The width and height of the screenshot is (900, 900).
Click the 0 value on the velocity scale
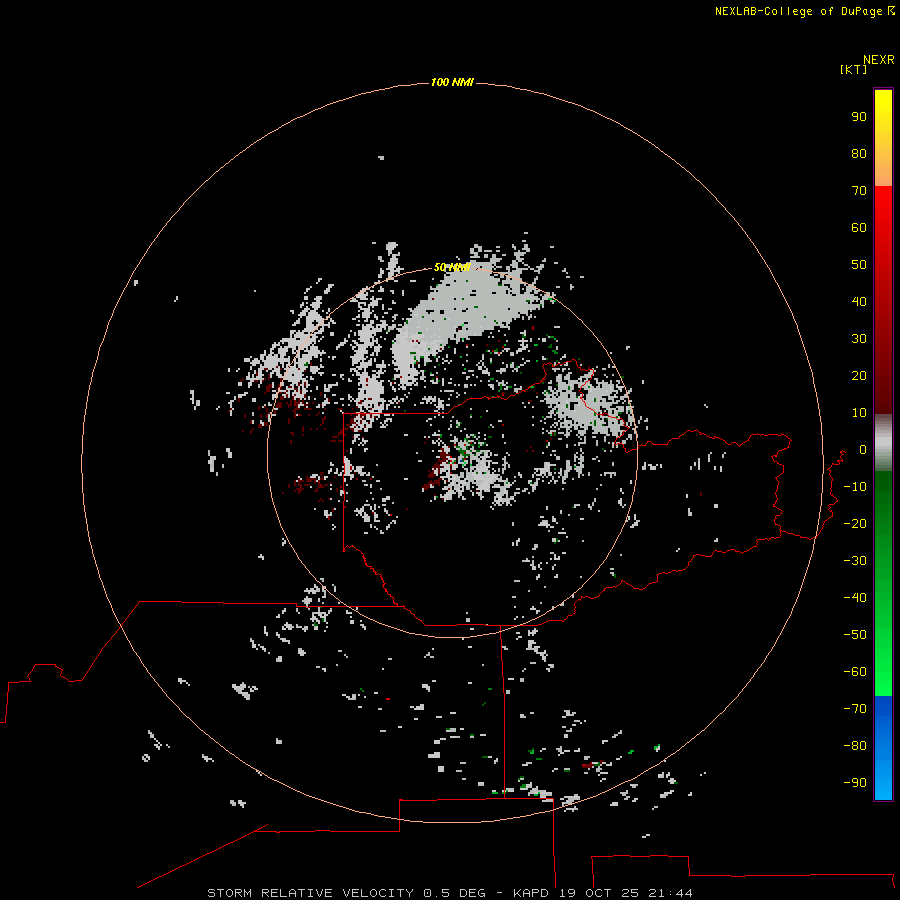(863, 450)
